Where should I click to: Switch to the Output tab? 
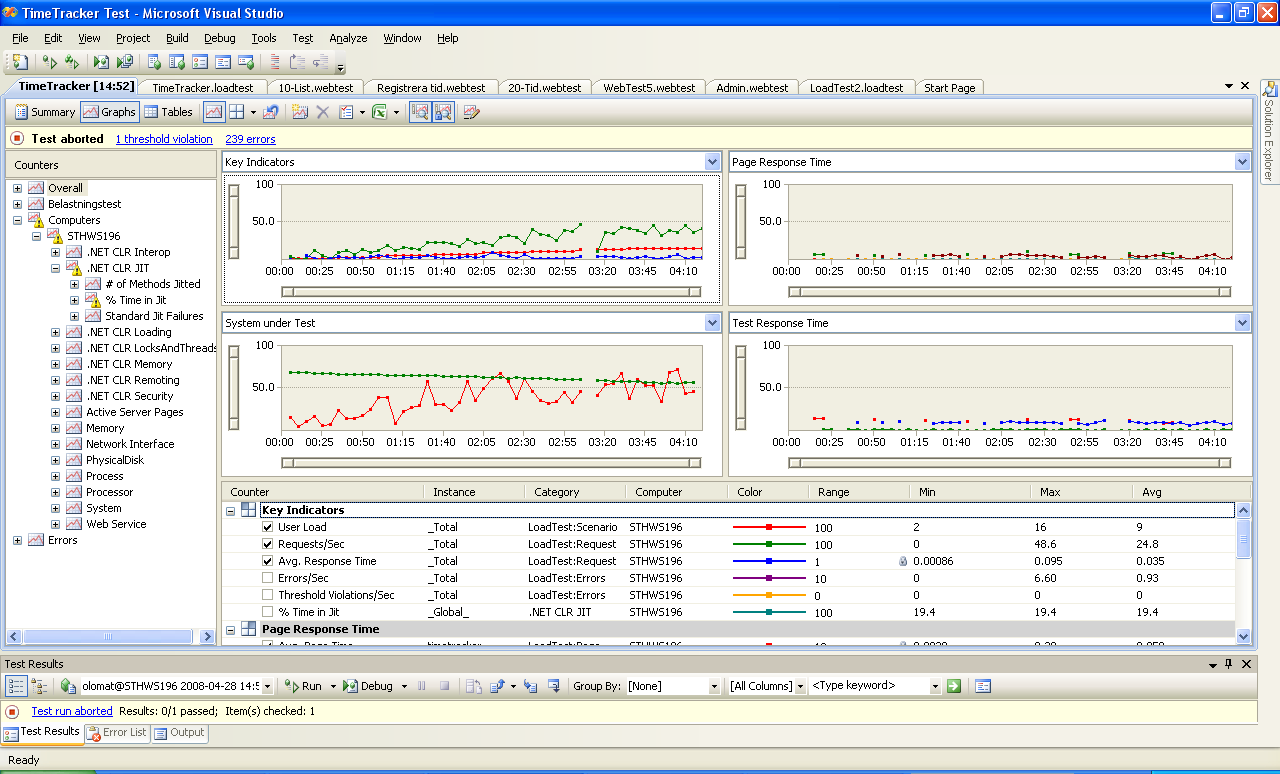click(x=180, y=733)
